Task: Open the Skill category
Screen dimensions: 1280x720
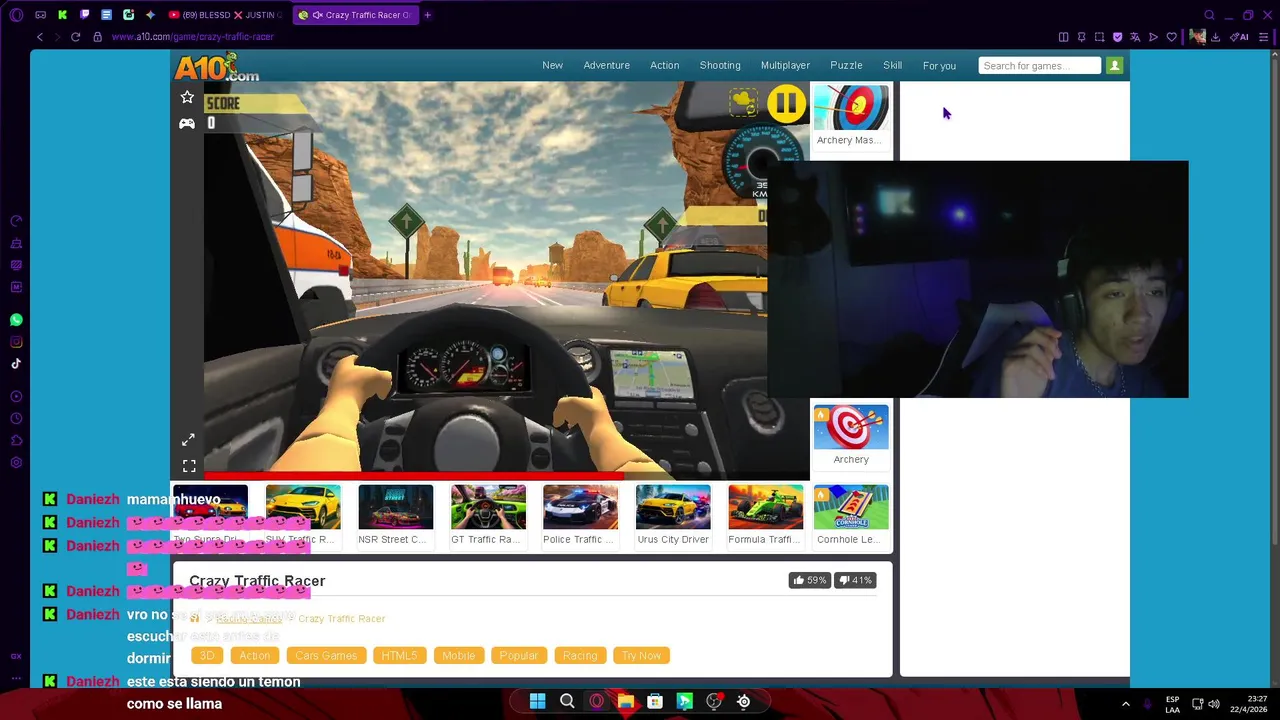Action: [892, 65]
